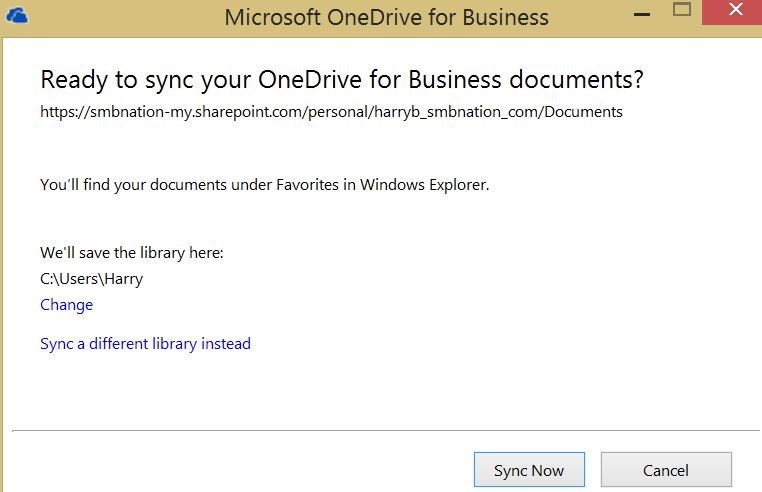762x492 pixels.
Task: Open the Change location link
Action: (x=67, y=305)
